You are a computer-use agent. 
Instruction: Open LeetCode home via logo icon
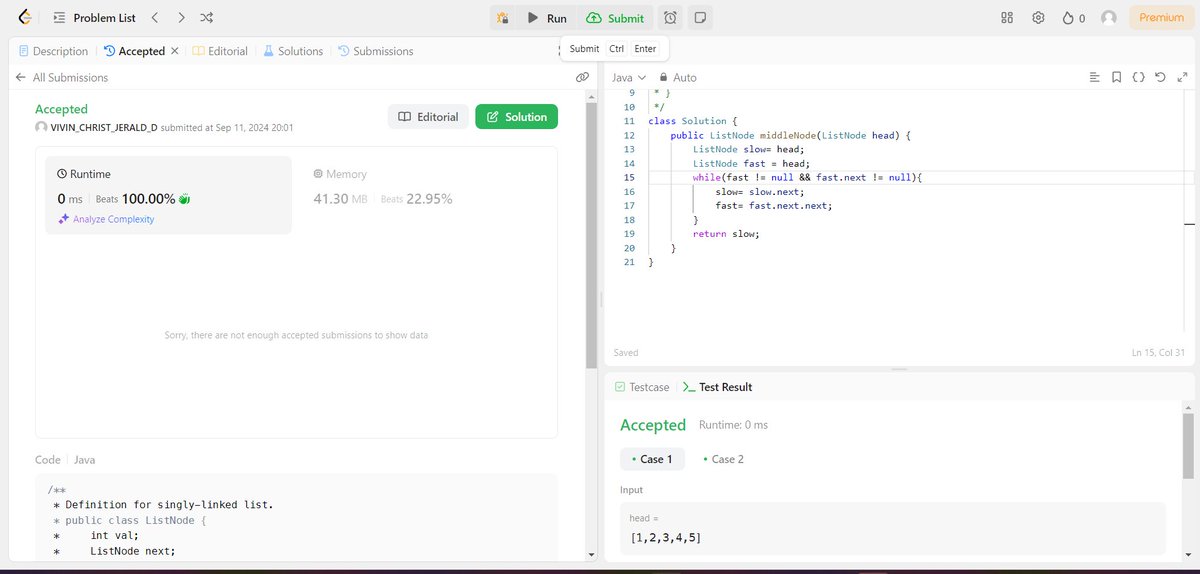pyautogui.click(x=26, y=18)
